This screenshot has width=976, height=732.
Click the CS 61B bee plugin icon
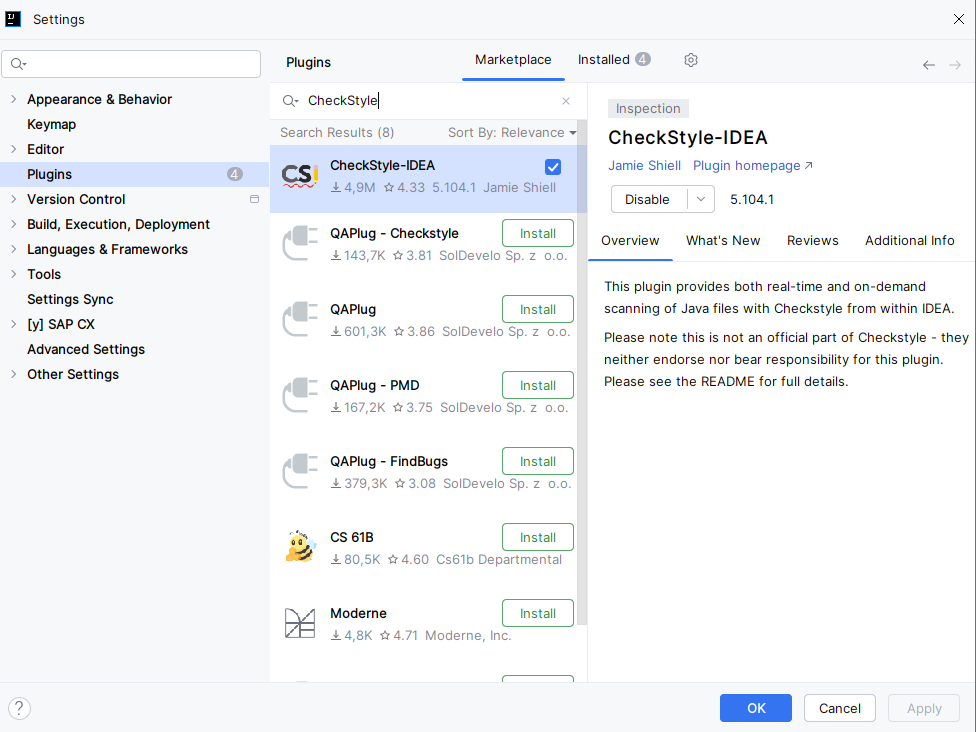pyautogui.click(x=300, y=546)
